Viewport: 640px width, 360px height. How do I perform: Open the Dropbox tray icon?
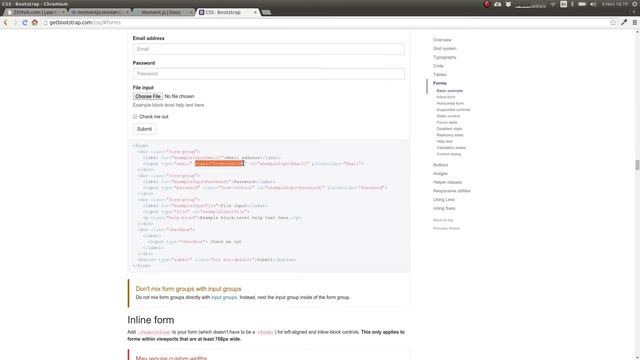point(508,4)
